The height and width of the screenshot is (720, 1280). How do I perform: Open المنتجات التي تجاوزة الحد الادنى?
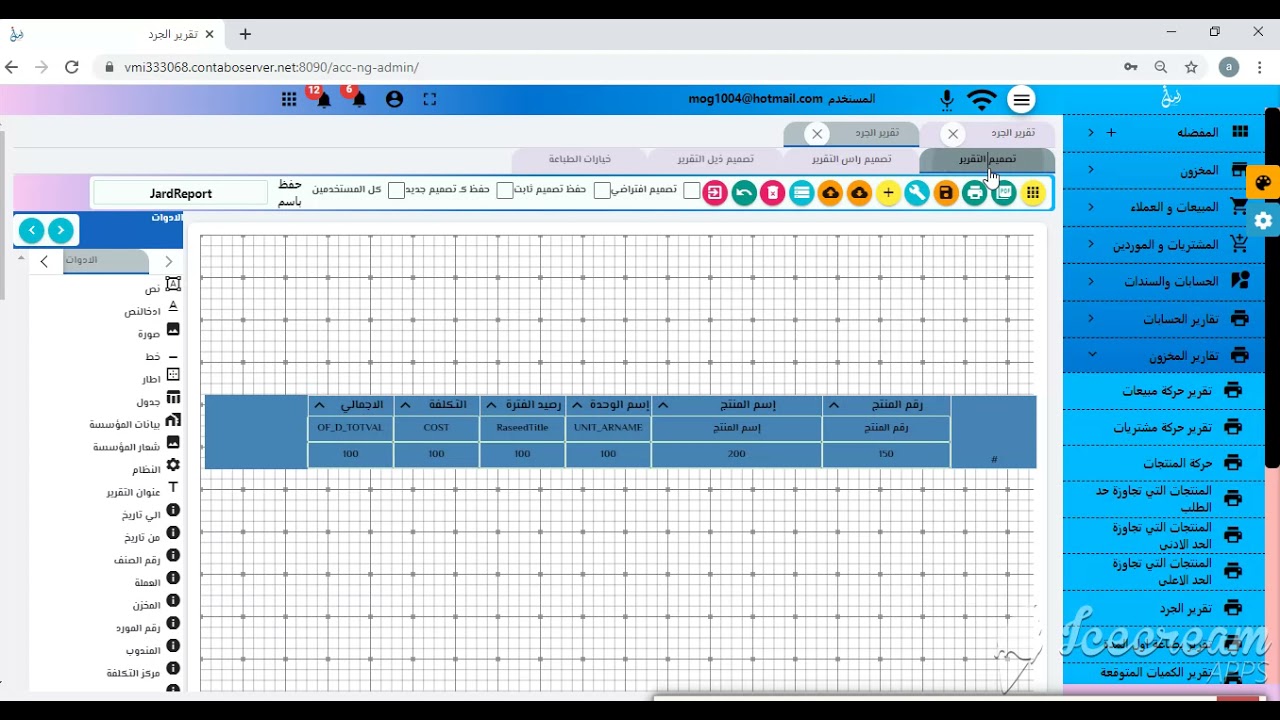(1165, 535)
